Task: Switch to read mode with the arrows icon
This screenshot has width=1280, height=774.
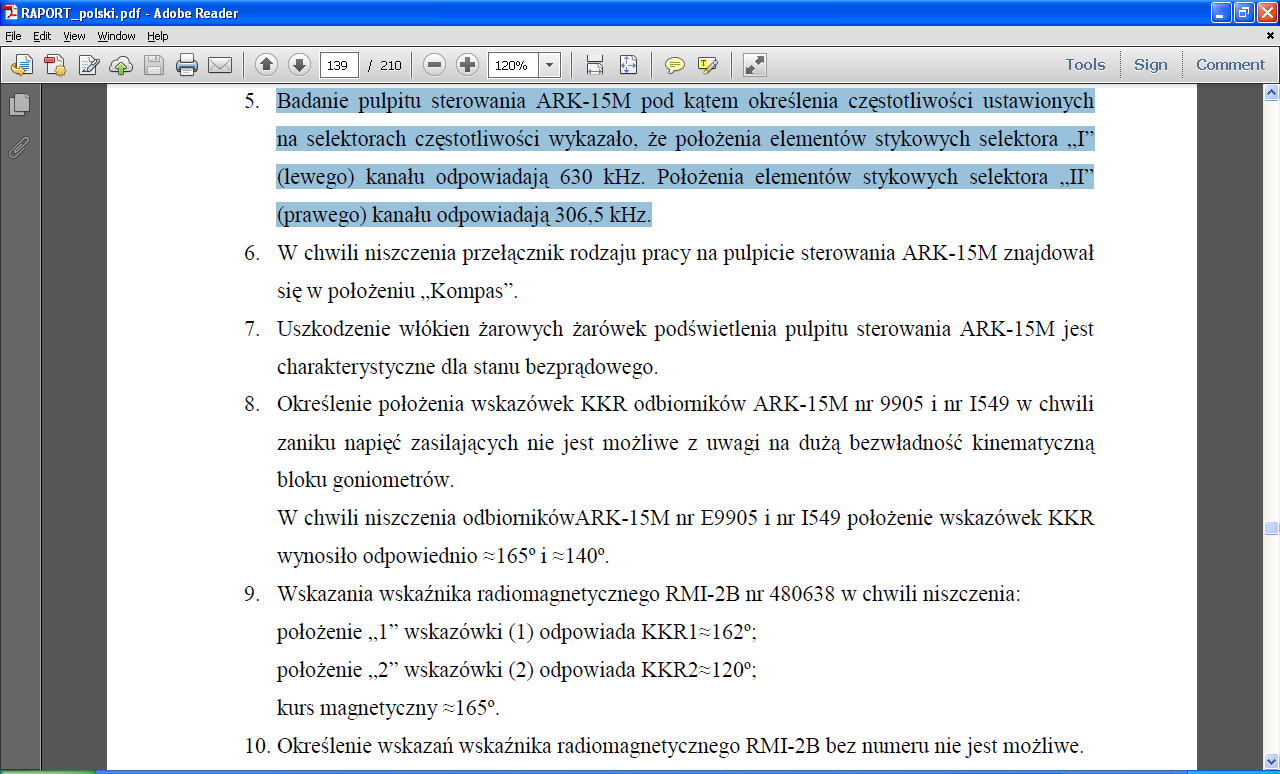Action: click(x=755, y=65)
